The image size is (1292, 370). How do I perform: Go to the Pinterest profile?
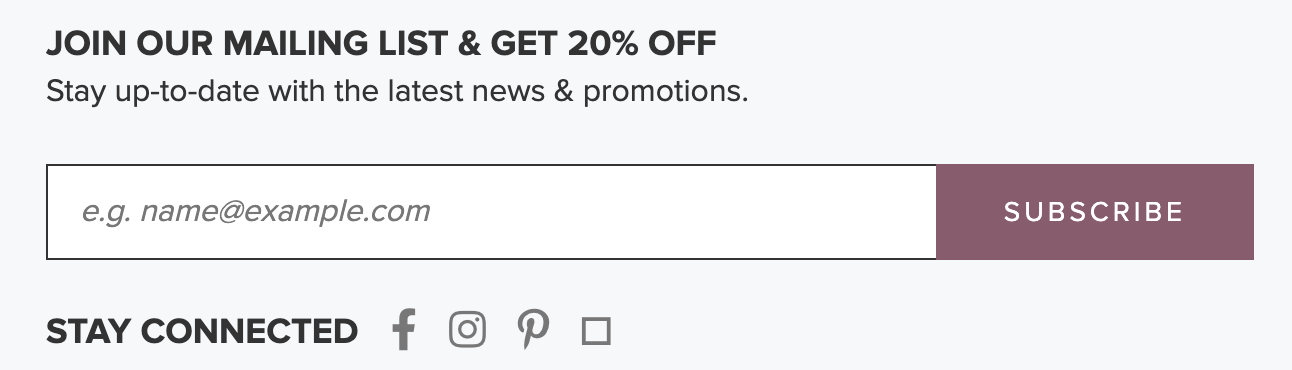(x=532, y=329)
